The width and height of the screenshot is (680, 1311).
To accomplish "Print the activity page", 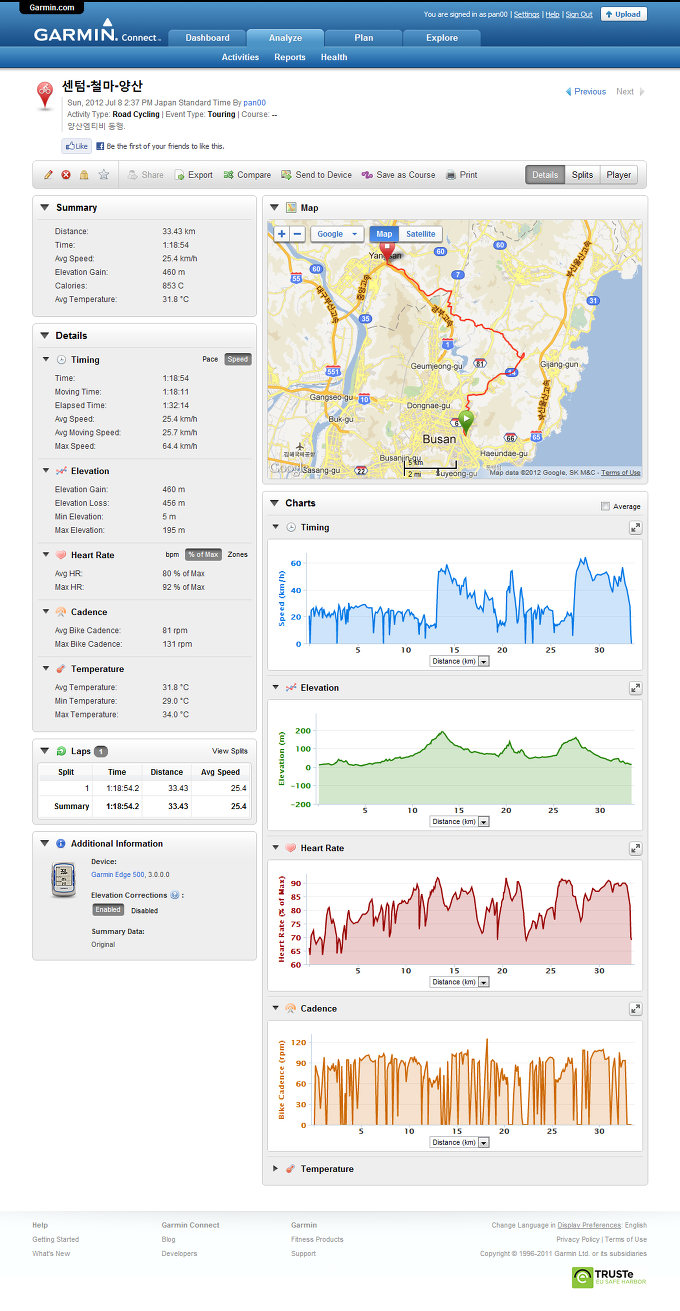I will pos(461,175).
